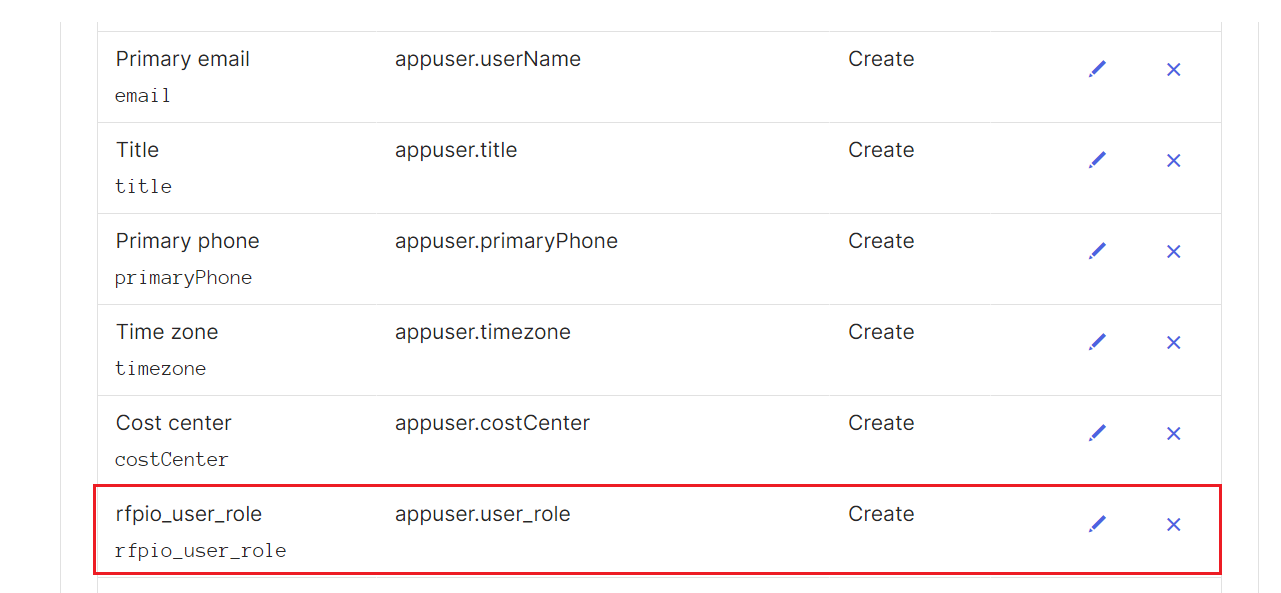Edit the rfpio_user_role mapping with pencil
The height and width of the screenshot is (593, 1281).
(1097, 524)
